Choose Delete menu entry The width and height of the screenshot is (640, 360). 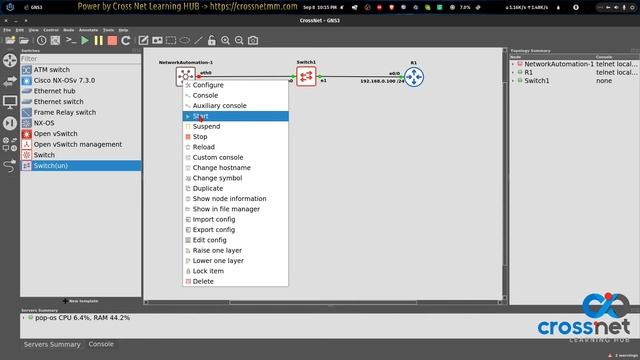236,281
